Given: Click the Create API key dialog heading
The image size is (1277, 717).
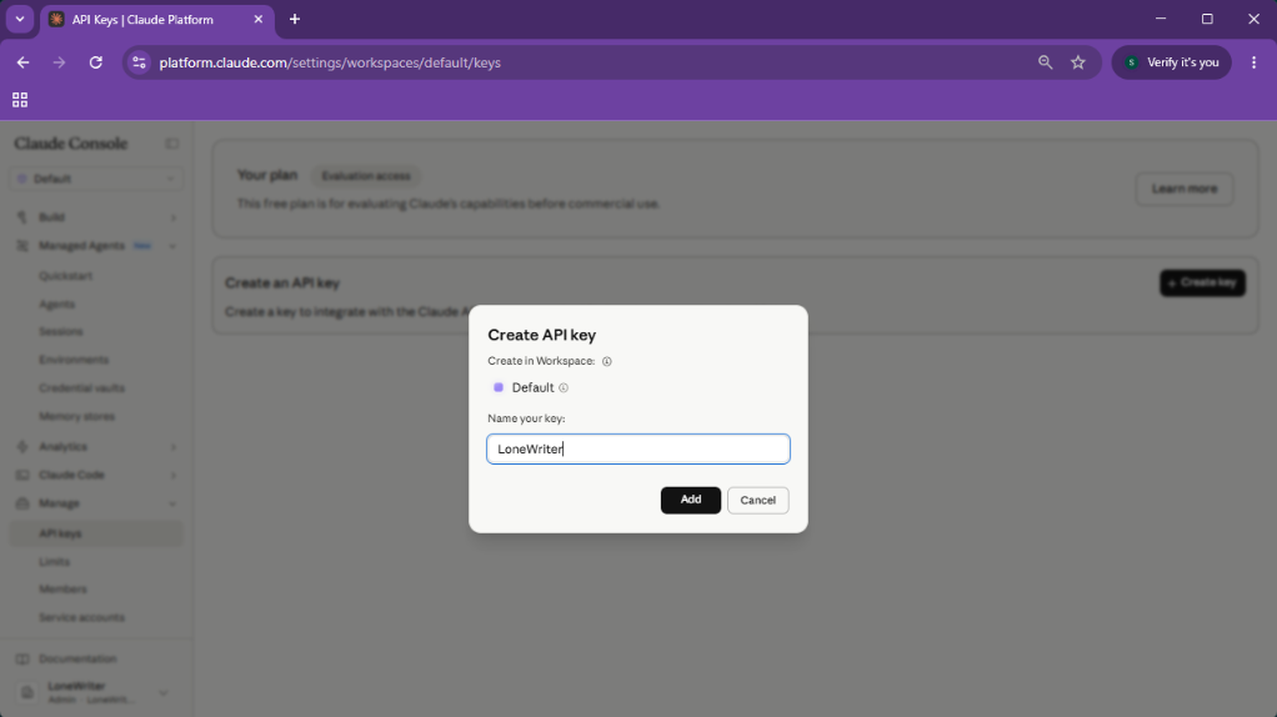Looking at the screenshot, I should point(542,335).
